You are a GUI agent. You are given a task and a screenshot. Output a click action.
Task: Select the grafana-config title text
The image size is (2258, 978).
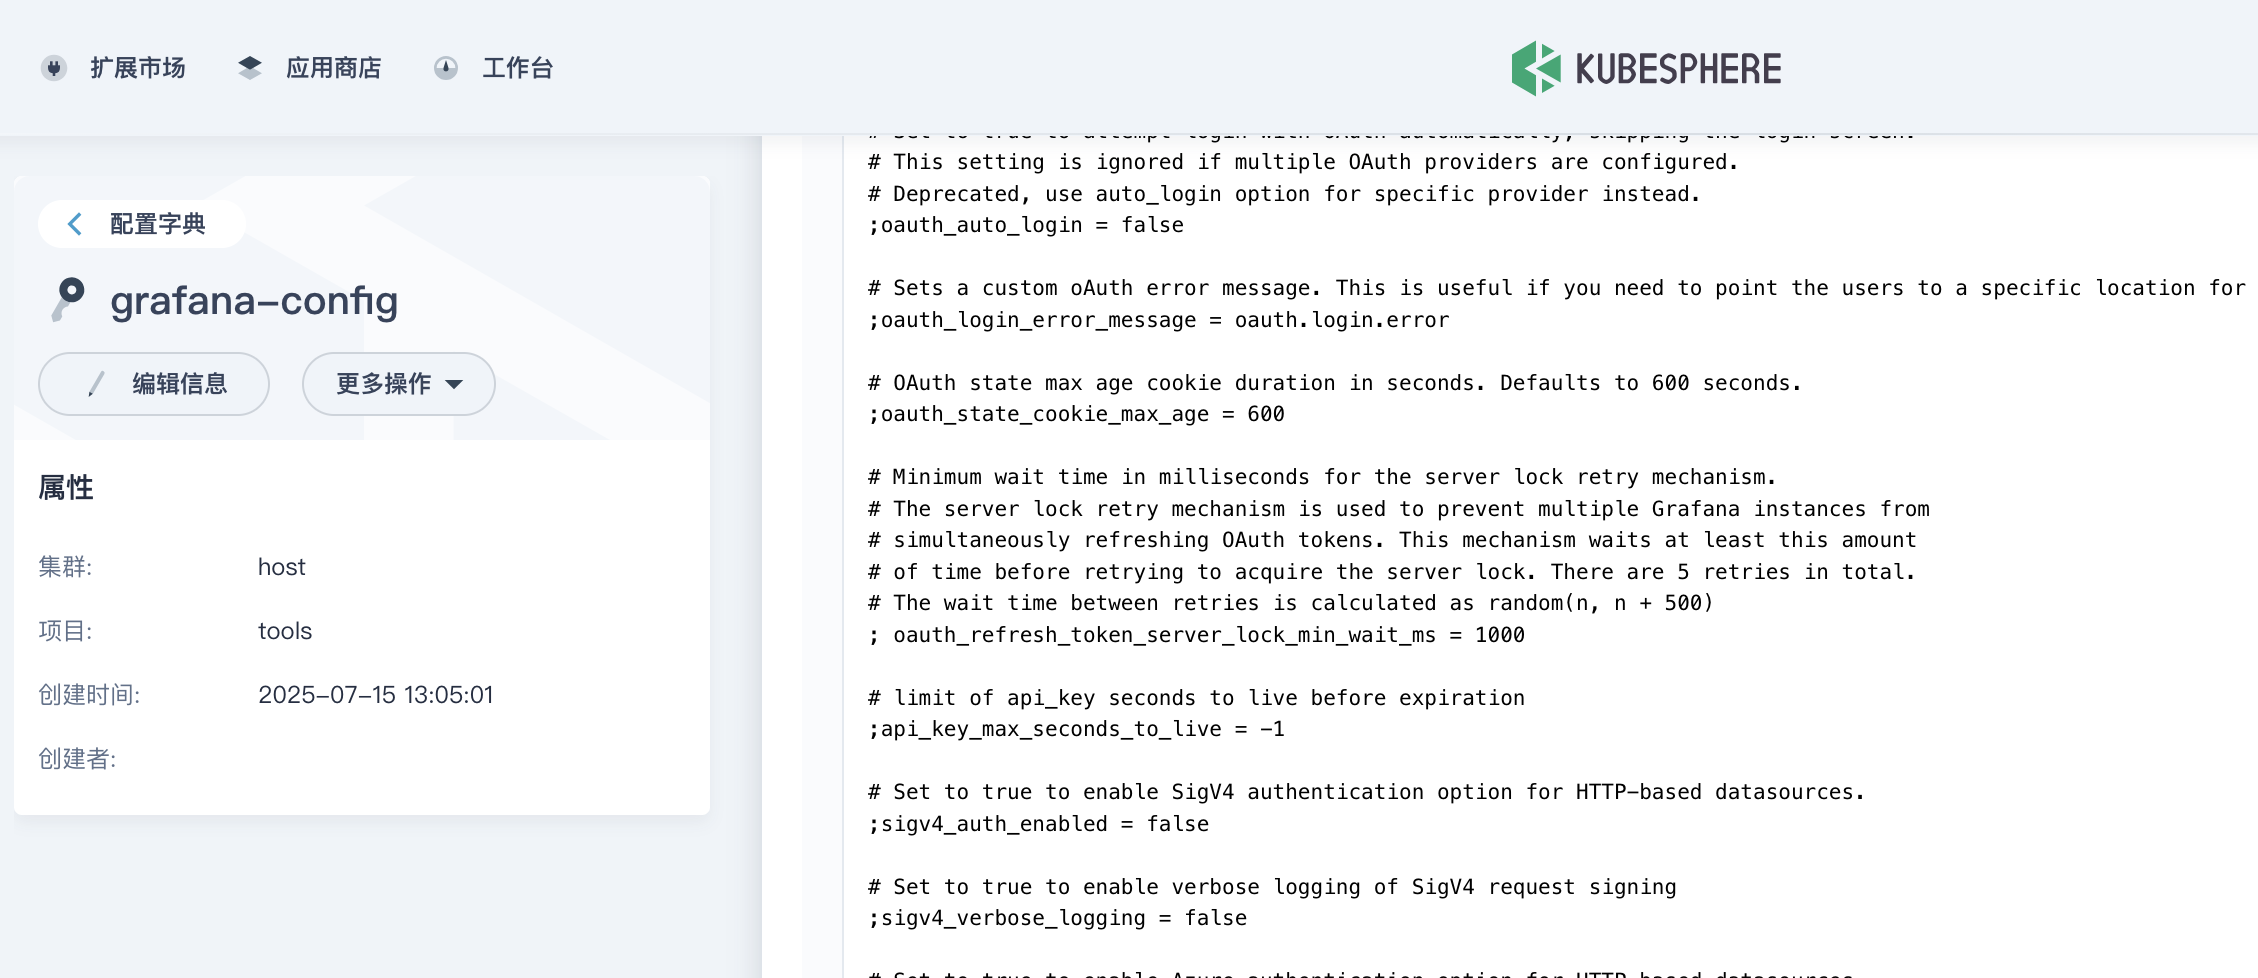click(255, 300)
